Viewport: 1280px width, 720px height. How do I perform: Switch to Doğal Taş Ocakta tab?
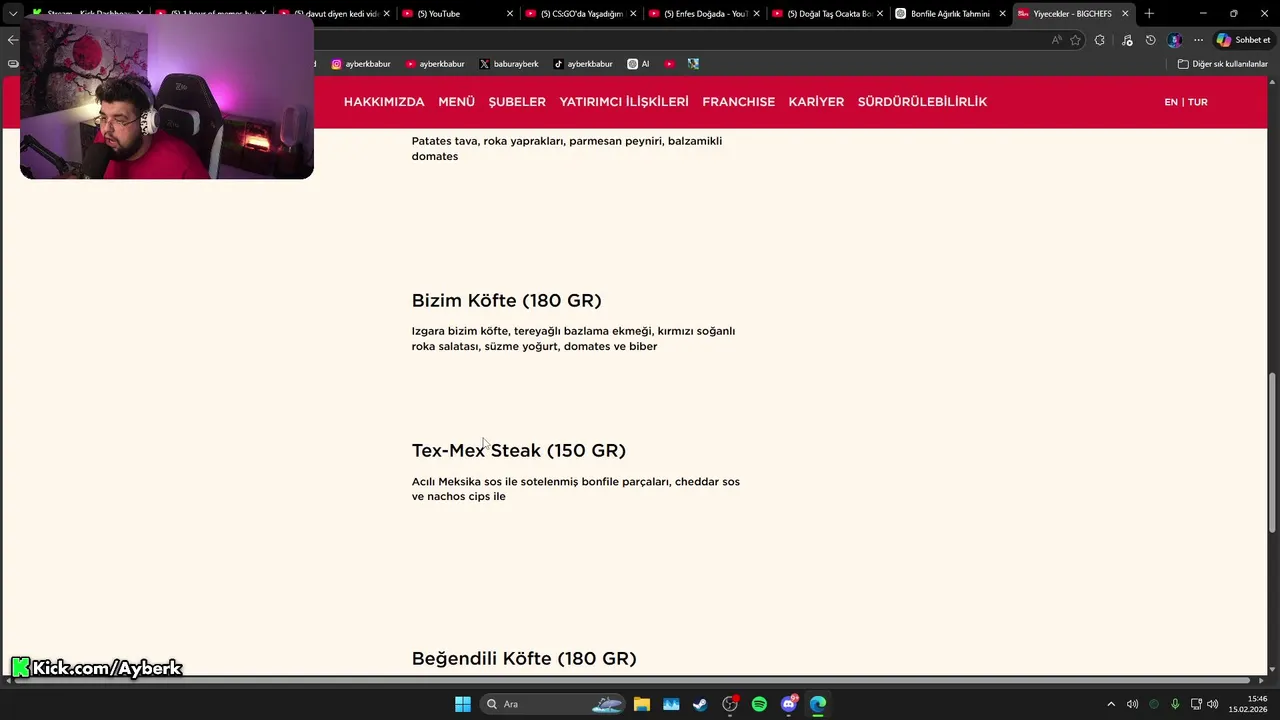(828, 14)
